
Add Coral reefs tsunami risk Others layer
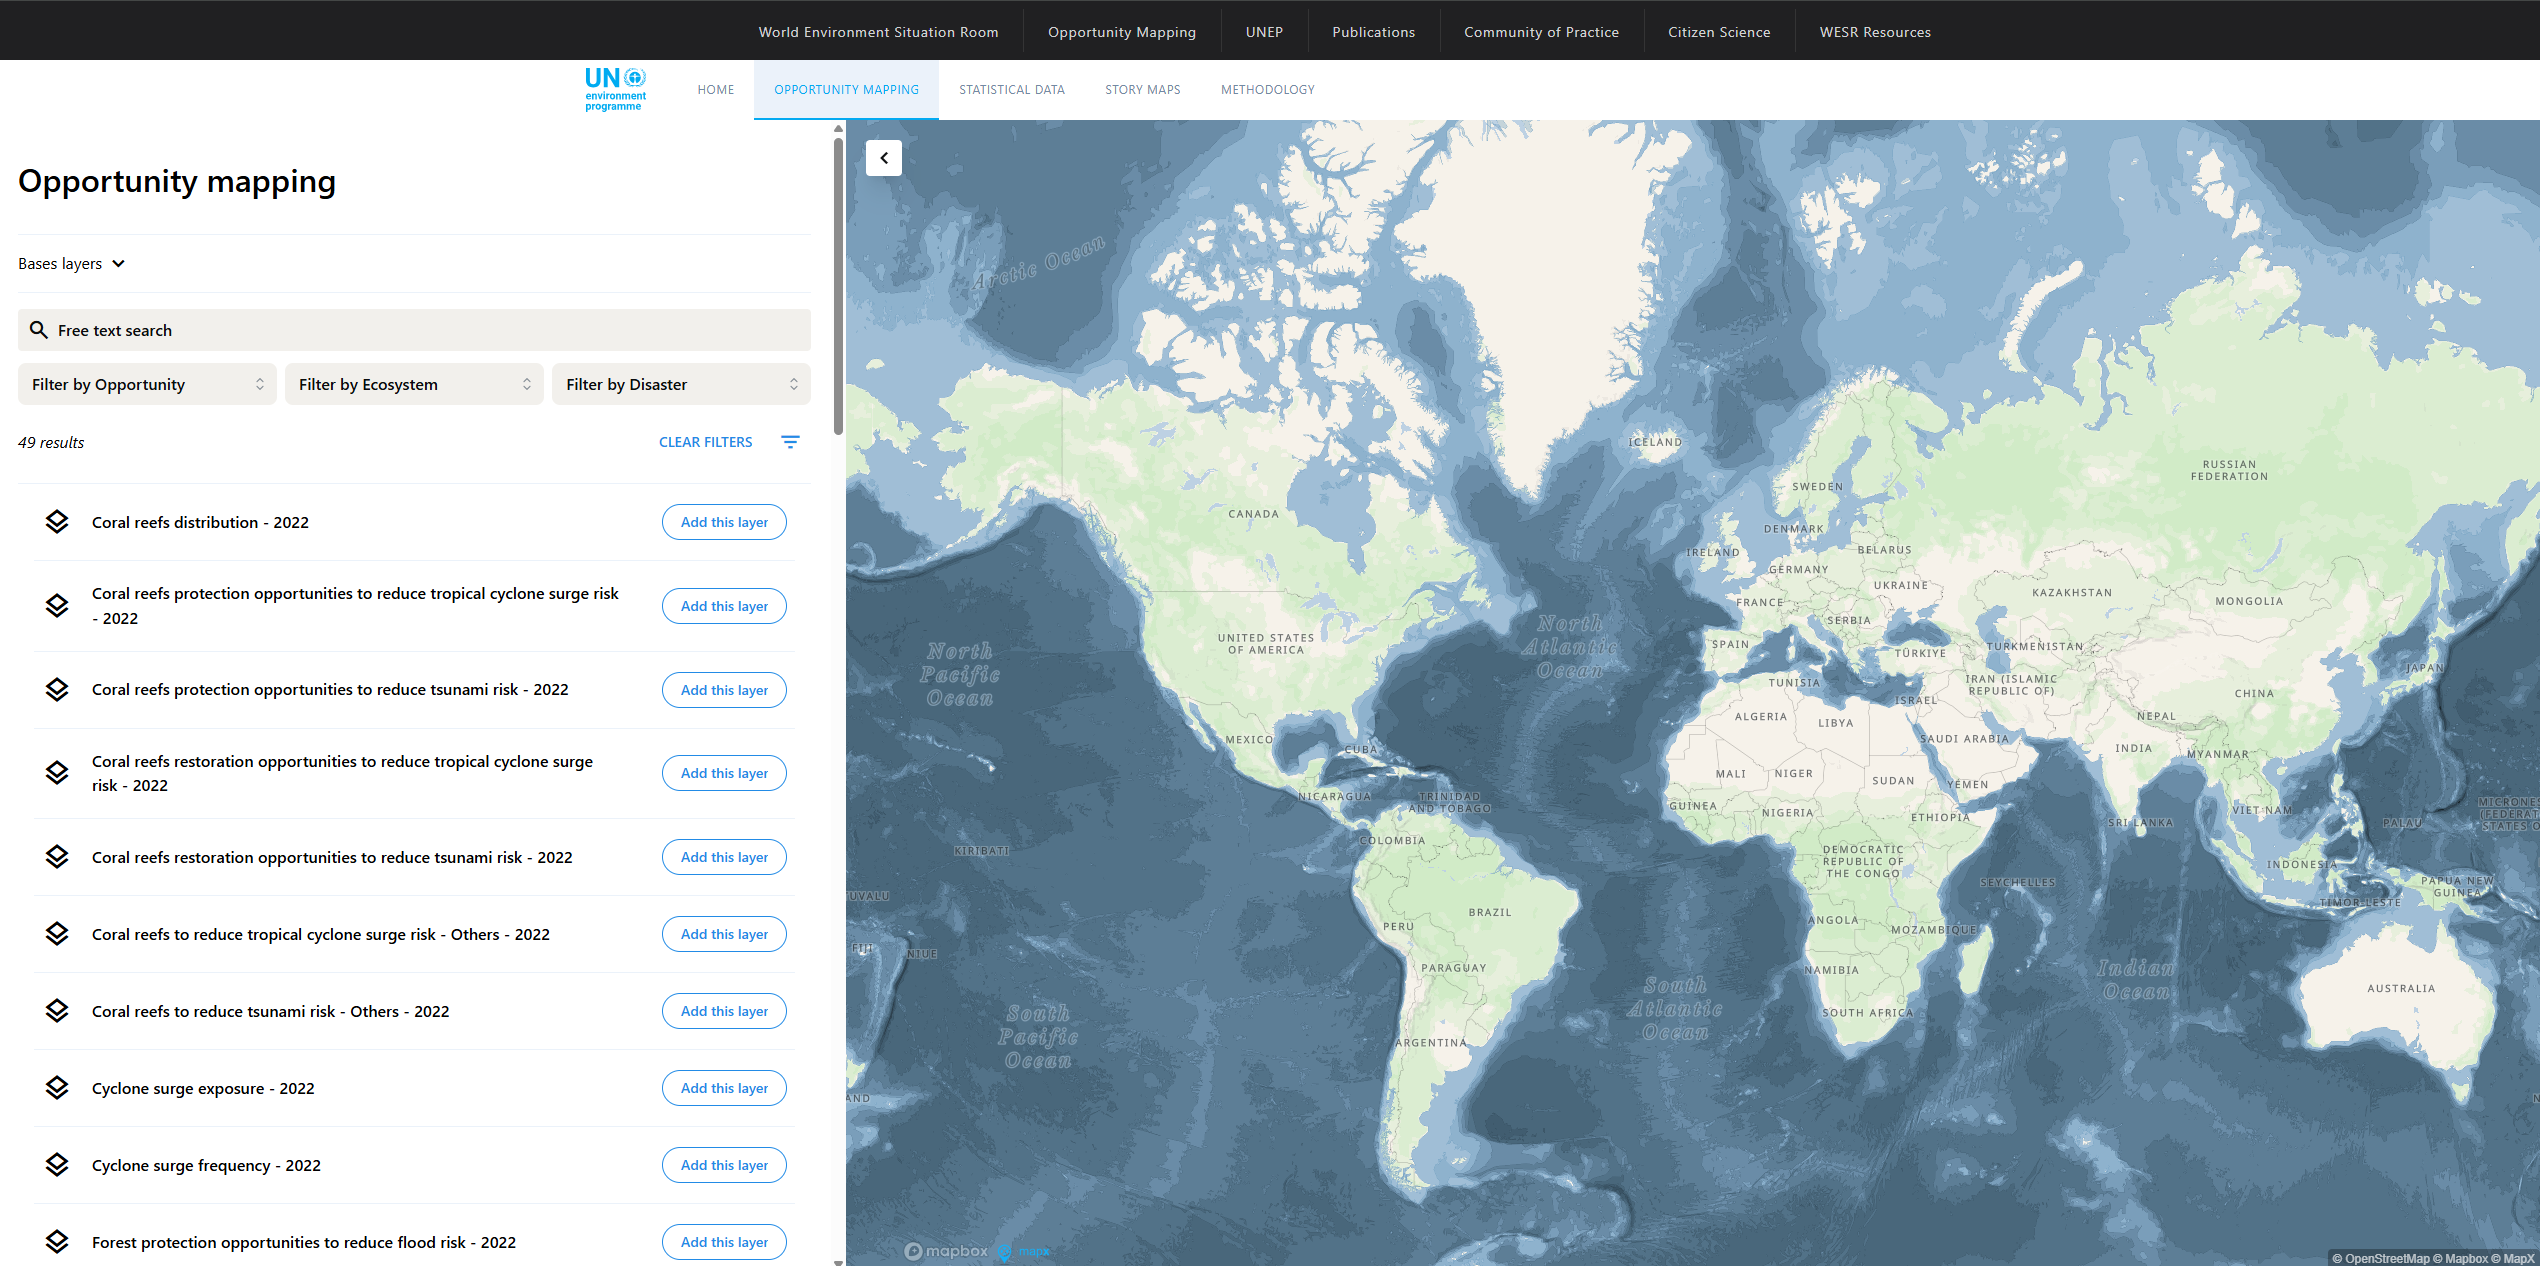[x=724, y=1011]
